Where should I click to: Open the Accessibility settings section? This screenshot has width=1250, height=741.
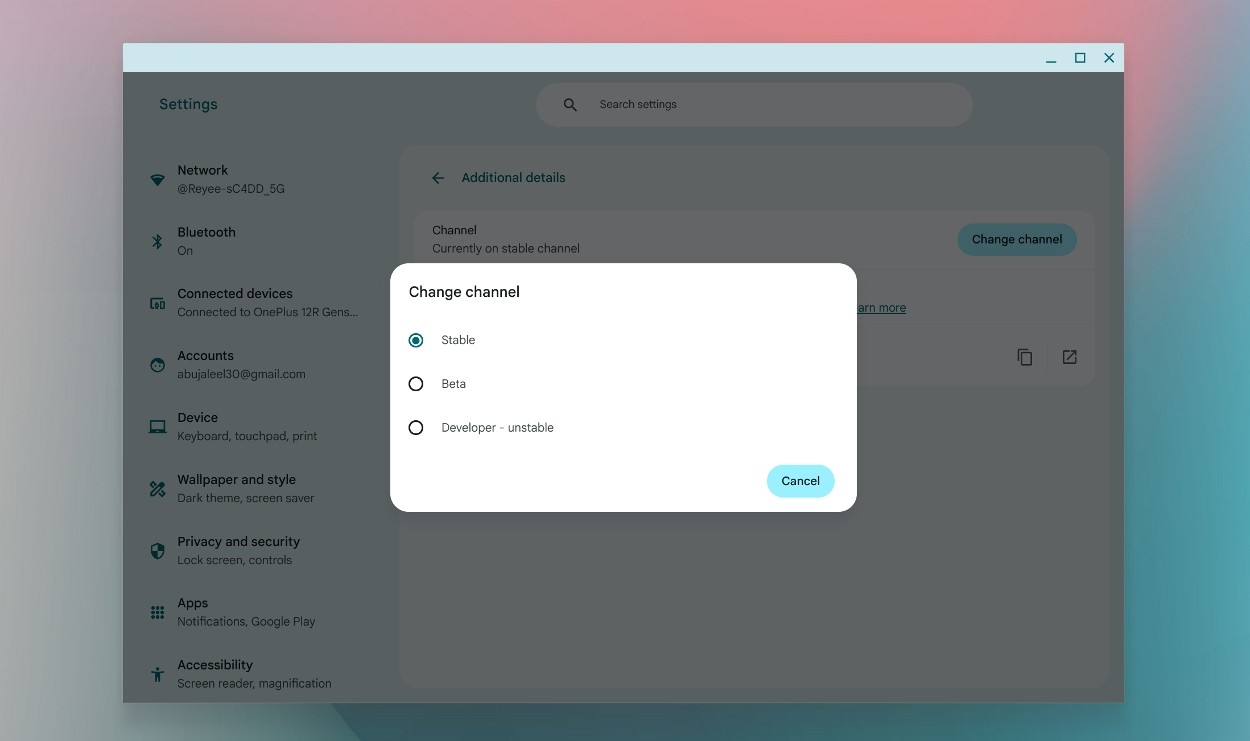pos(258,674)
